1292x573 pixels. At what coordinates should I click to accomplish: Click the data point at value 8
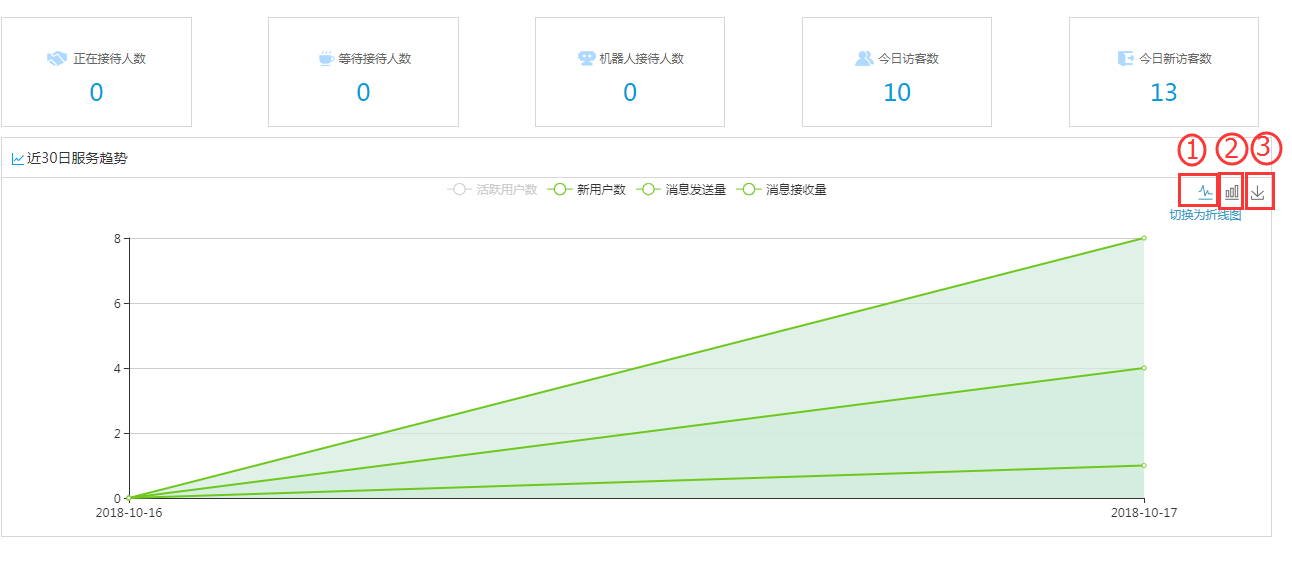[1143, 238]
